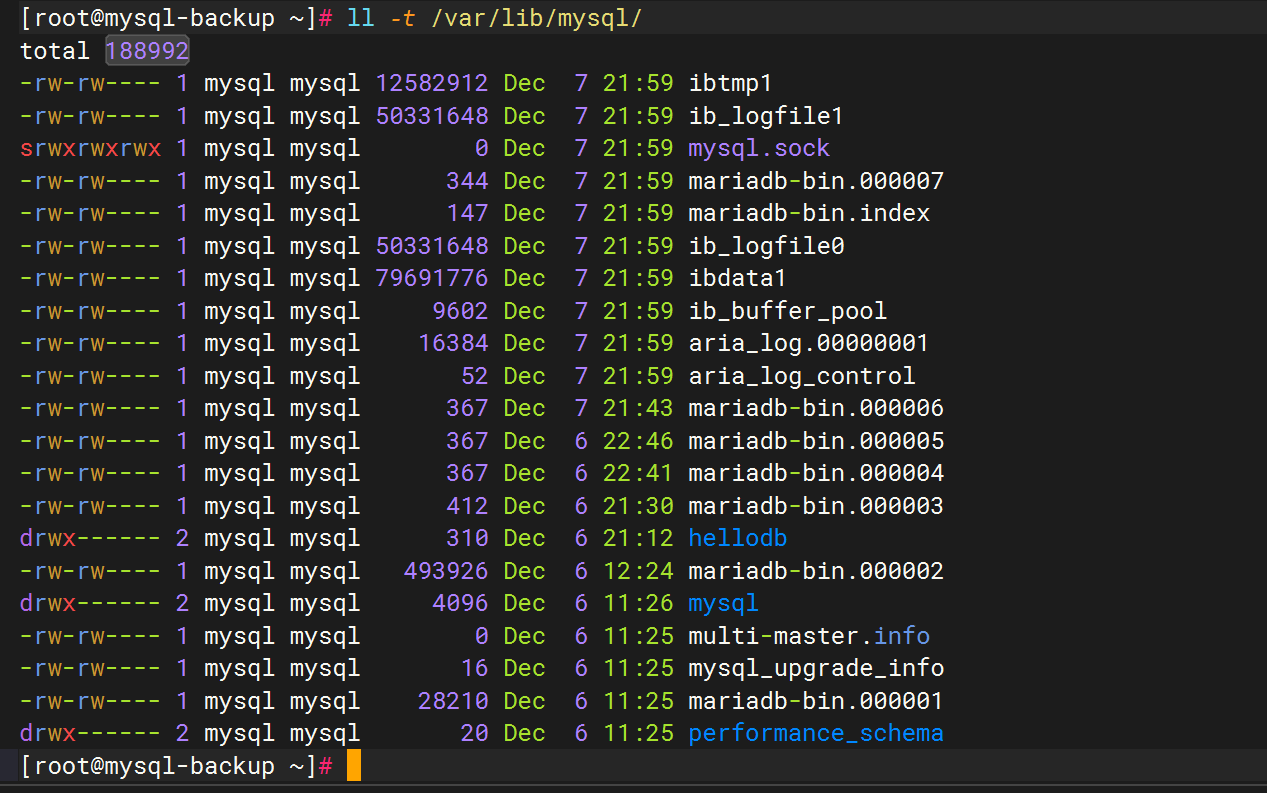The width and height of the screenshot is (1267, 793).
Task: Click the filename mariadb-bin.000002
Action: point(816,571)
